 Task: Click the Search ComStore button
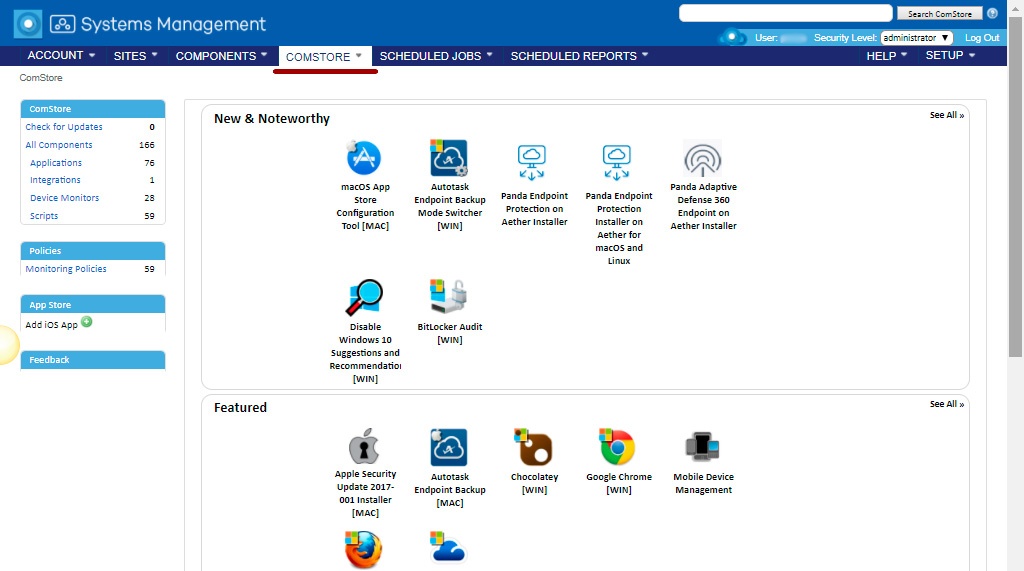pos(939,14)
